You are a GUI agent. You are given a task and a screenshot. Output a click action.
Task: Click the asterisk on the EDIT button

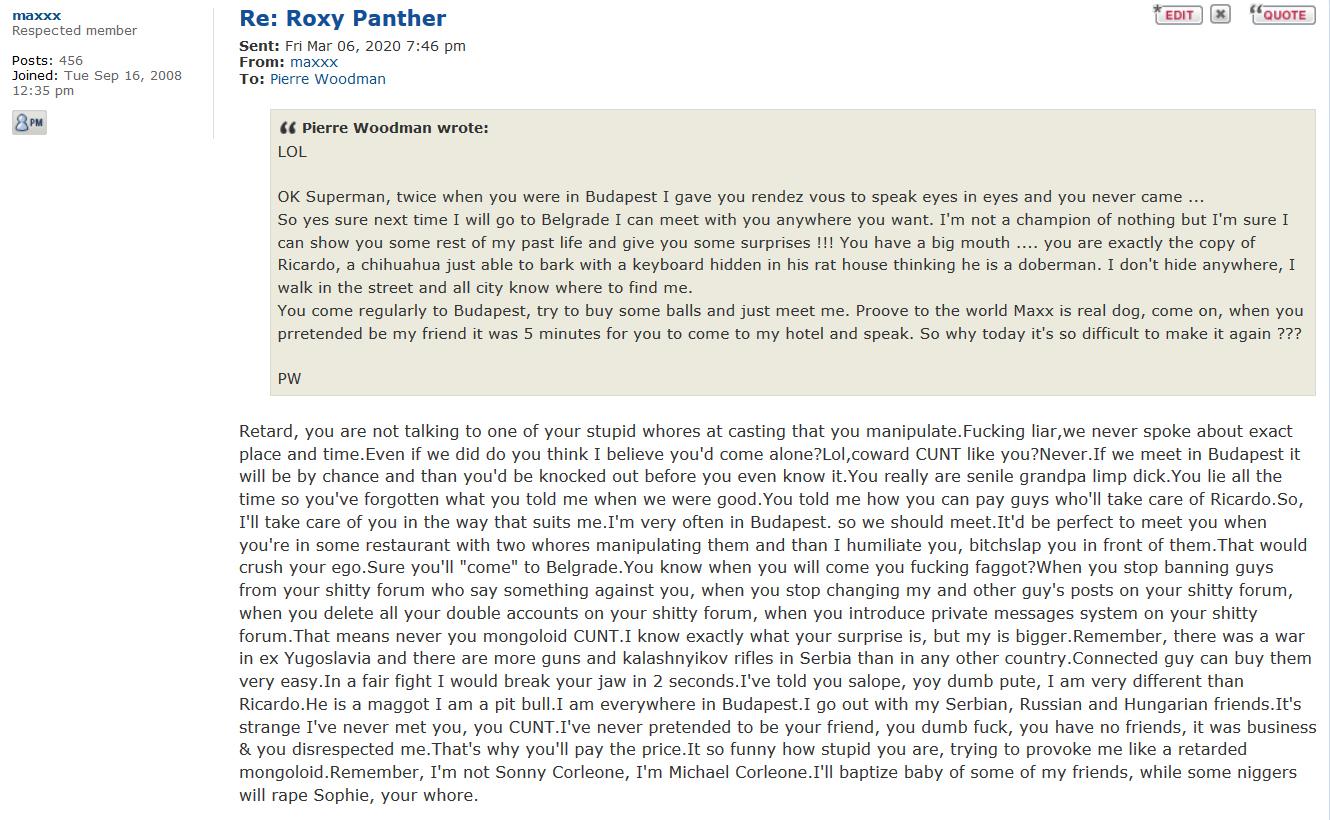[x=1158, y=10]
